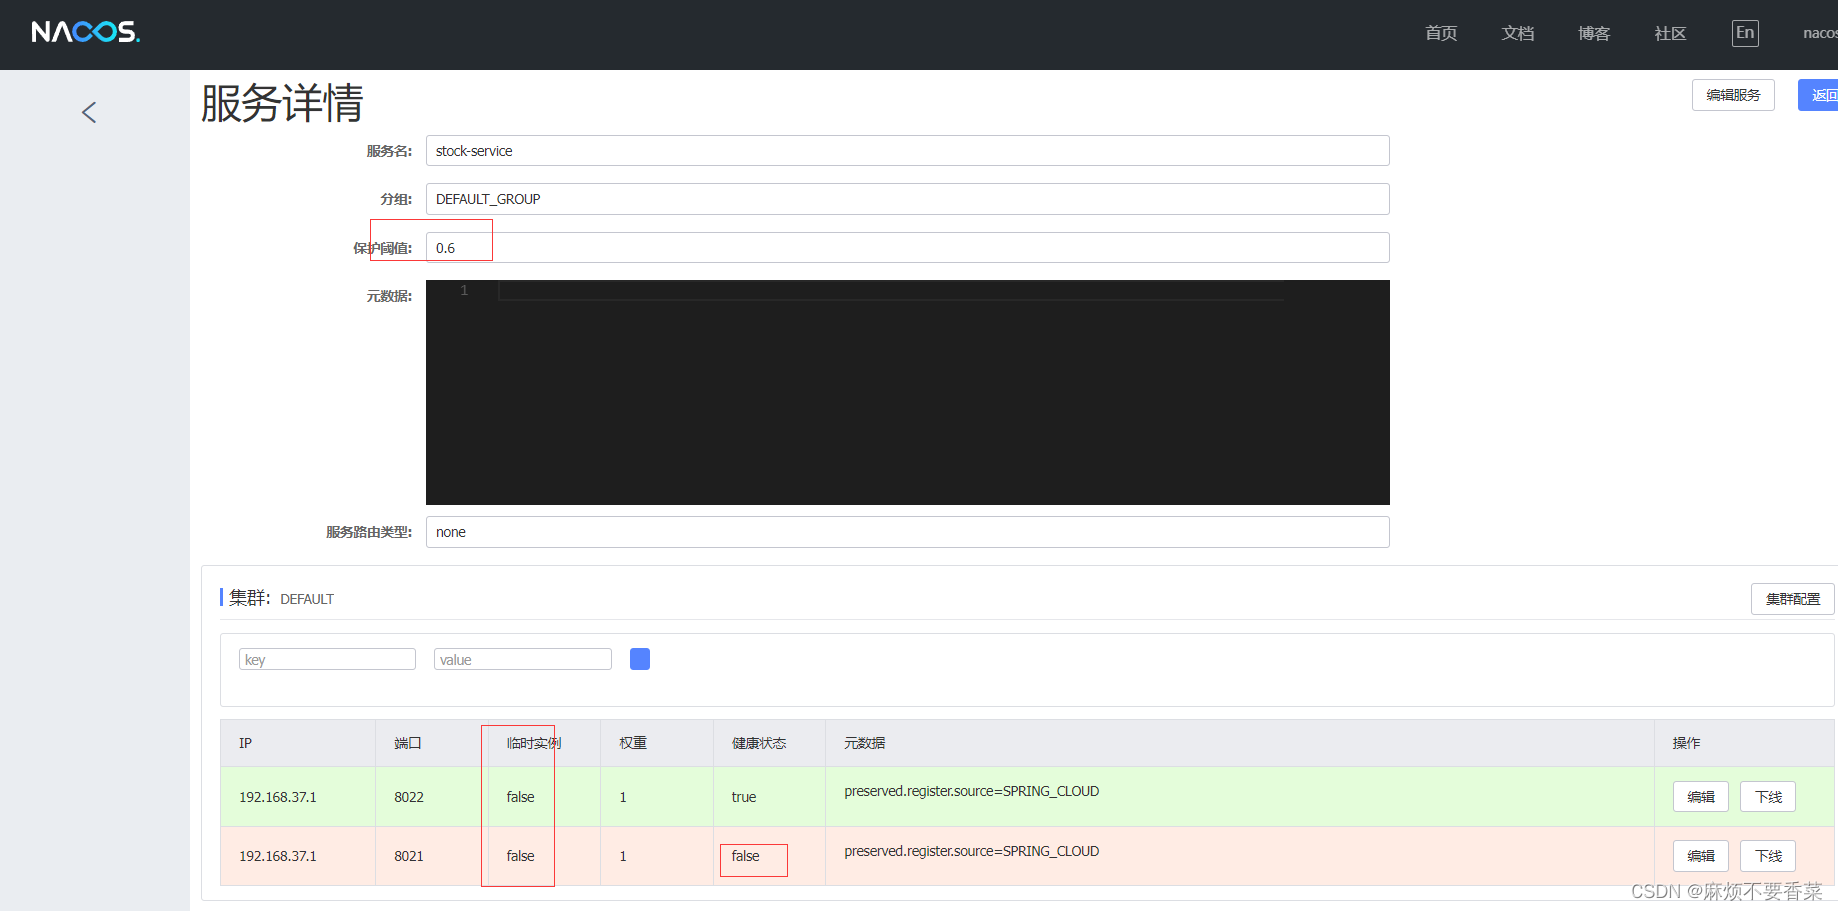Click inside the 元数据 code editor
Image resolution: width=1838 pixels, height=911 pixels.
[x=907, y=392]
